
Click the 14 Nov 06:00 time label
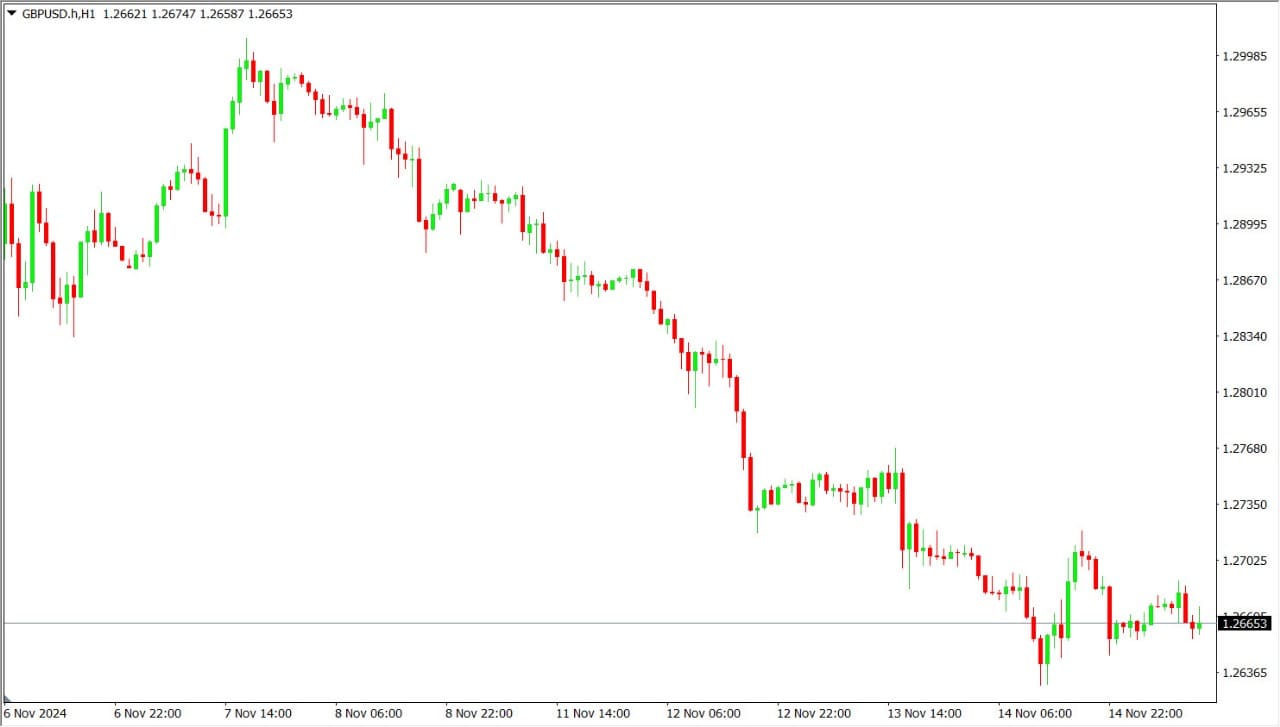(1035, 714)
